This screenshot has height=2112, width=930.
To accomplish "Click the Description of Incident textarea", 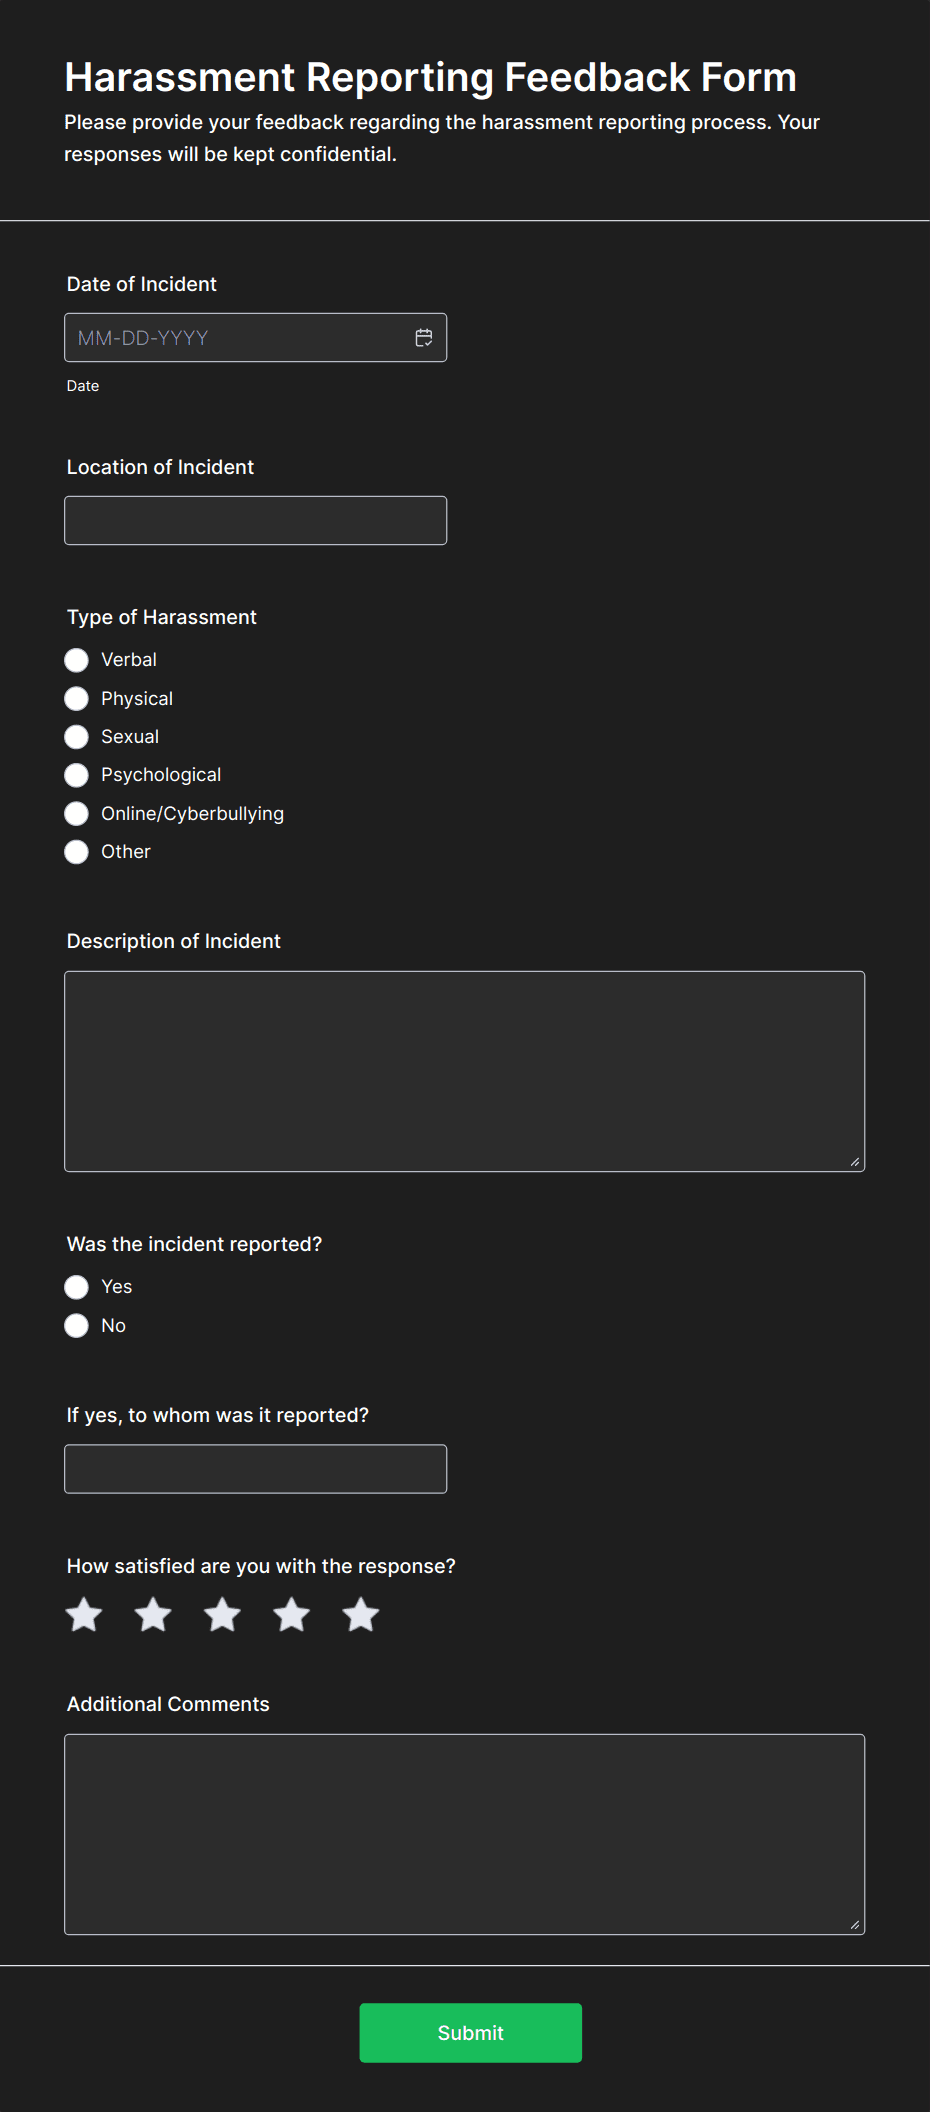I will (464, 1071).
